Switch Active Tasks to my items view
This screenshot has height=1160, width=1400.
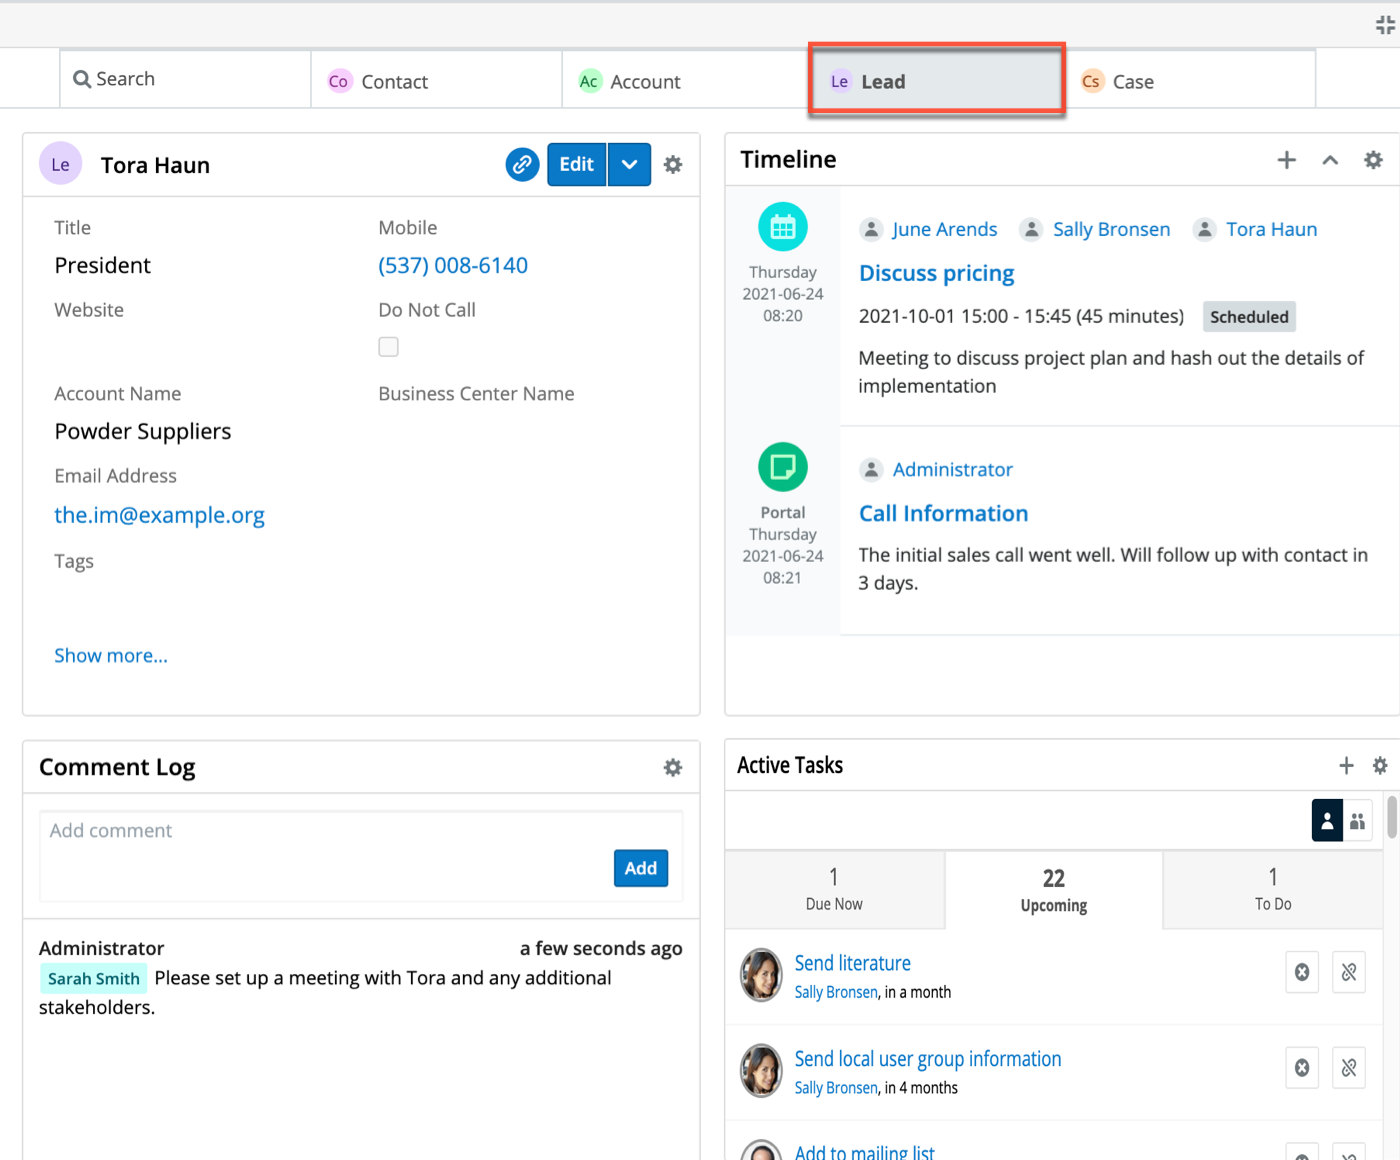click(1327, 821)
